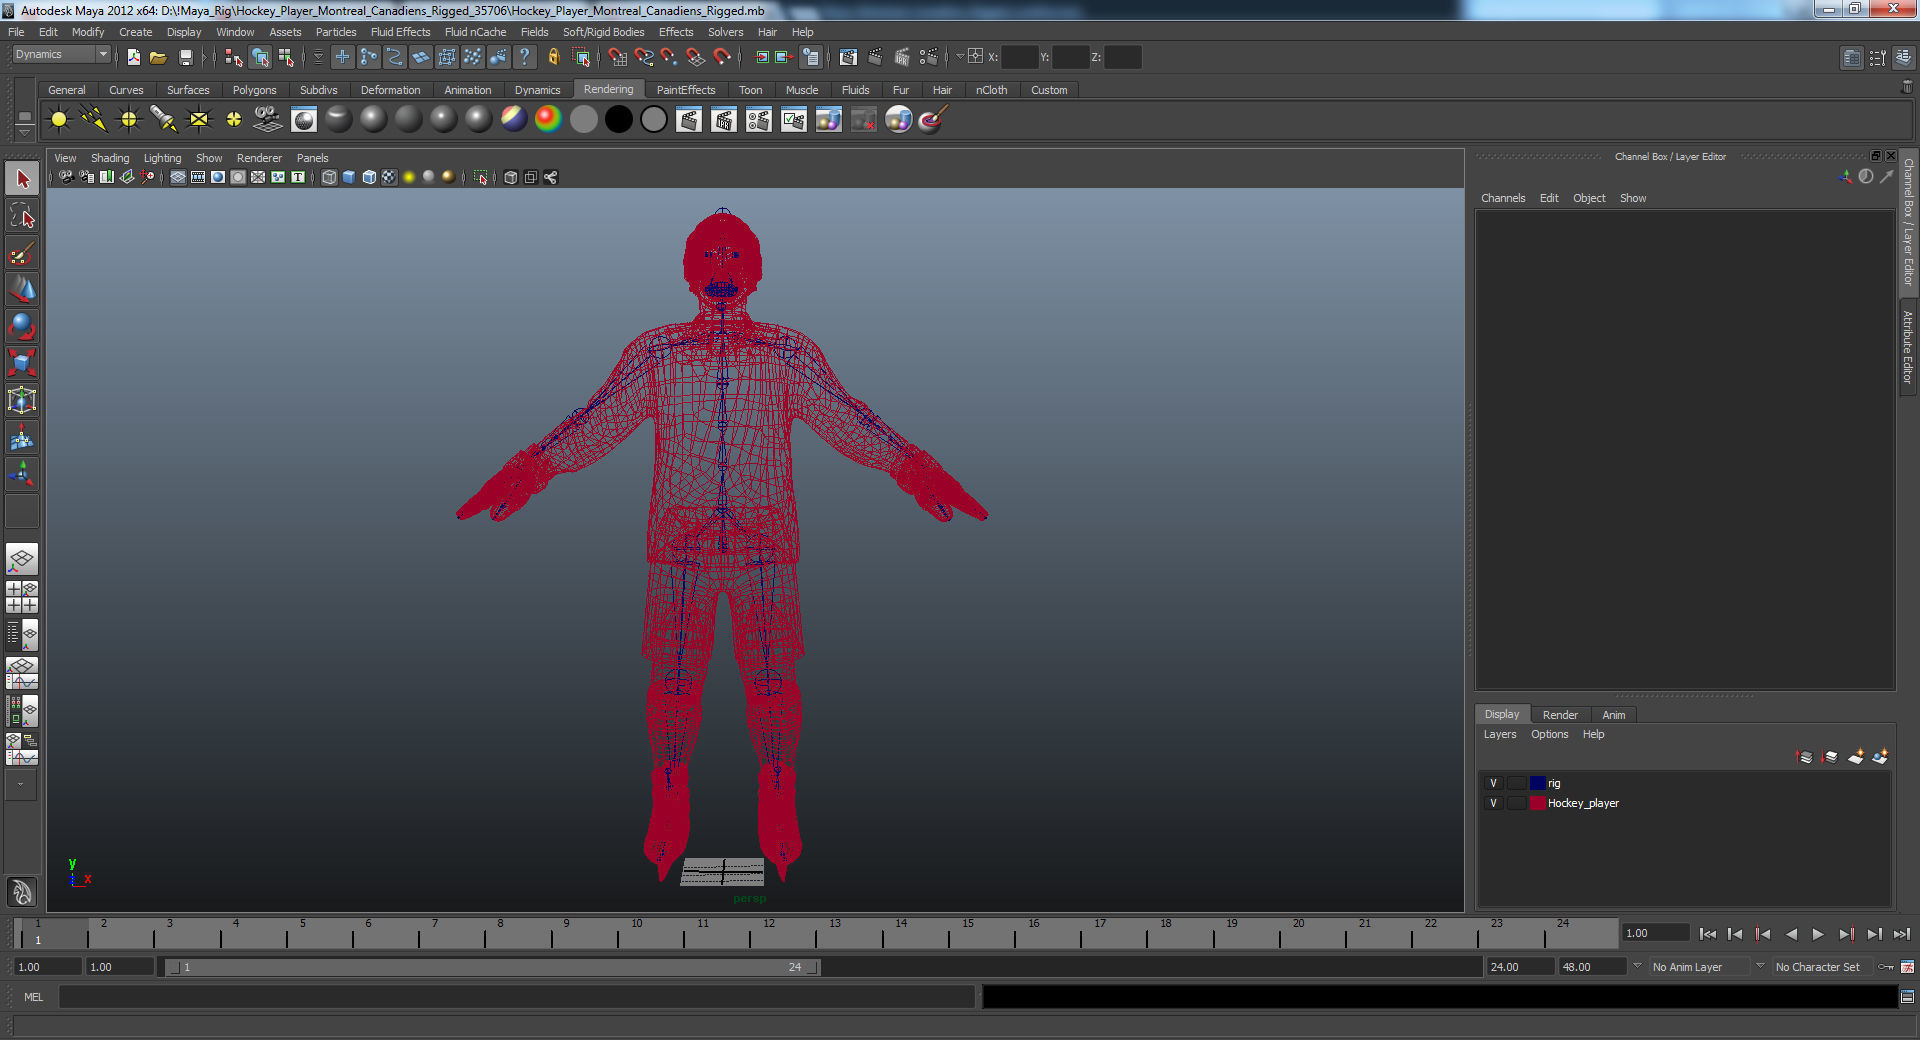Viewport: 1920px width, 1040px height.
Task: Enable snap to grids magnet
Action: 617,57
